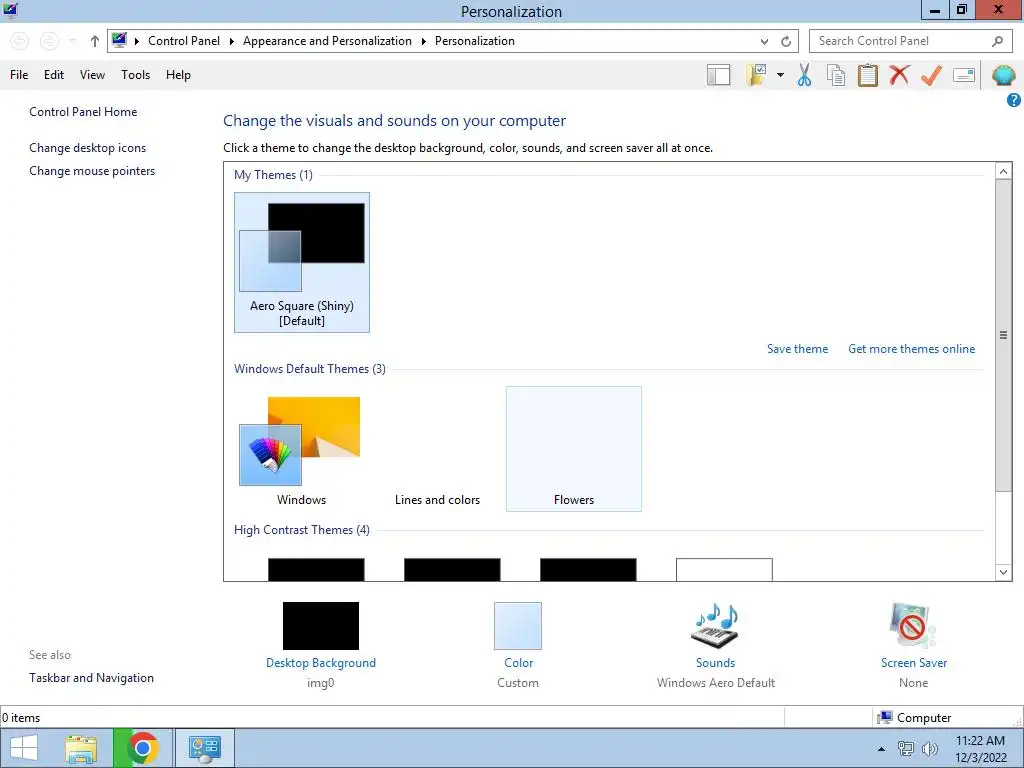Click the Search Control Panel field

pos(910,41)
